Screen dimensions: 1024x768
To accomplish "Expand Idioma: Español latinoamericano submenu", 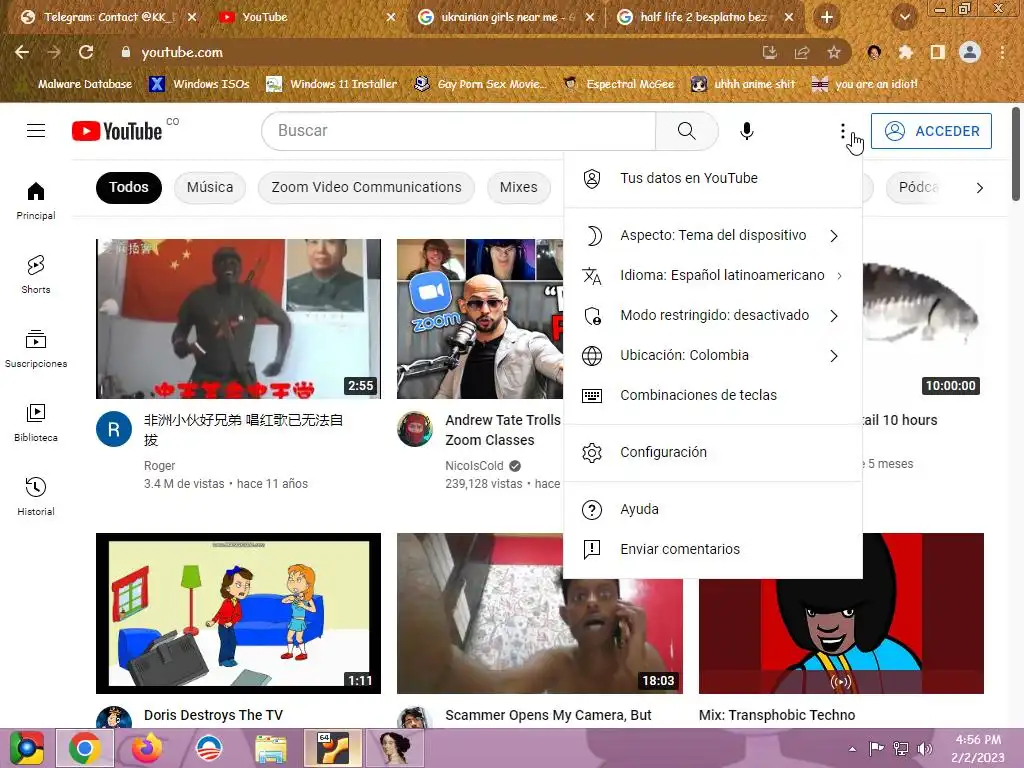I will pos(712,276).
